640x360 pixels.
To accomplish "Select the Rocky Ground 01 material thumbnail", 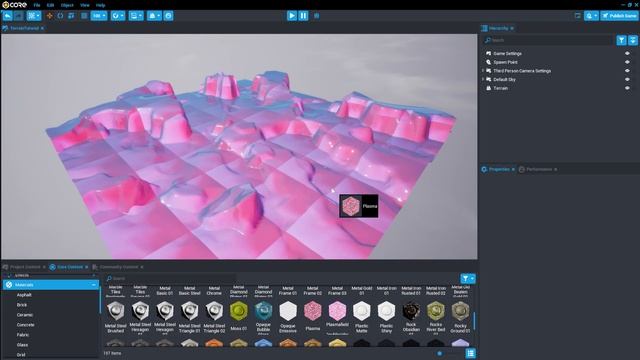I will (460, 311).
